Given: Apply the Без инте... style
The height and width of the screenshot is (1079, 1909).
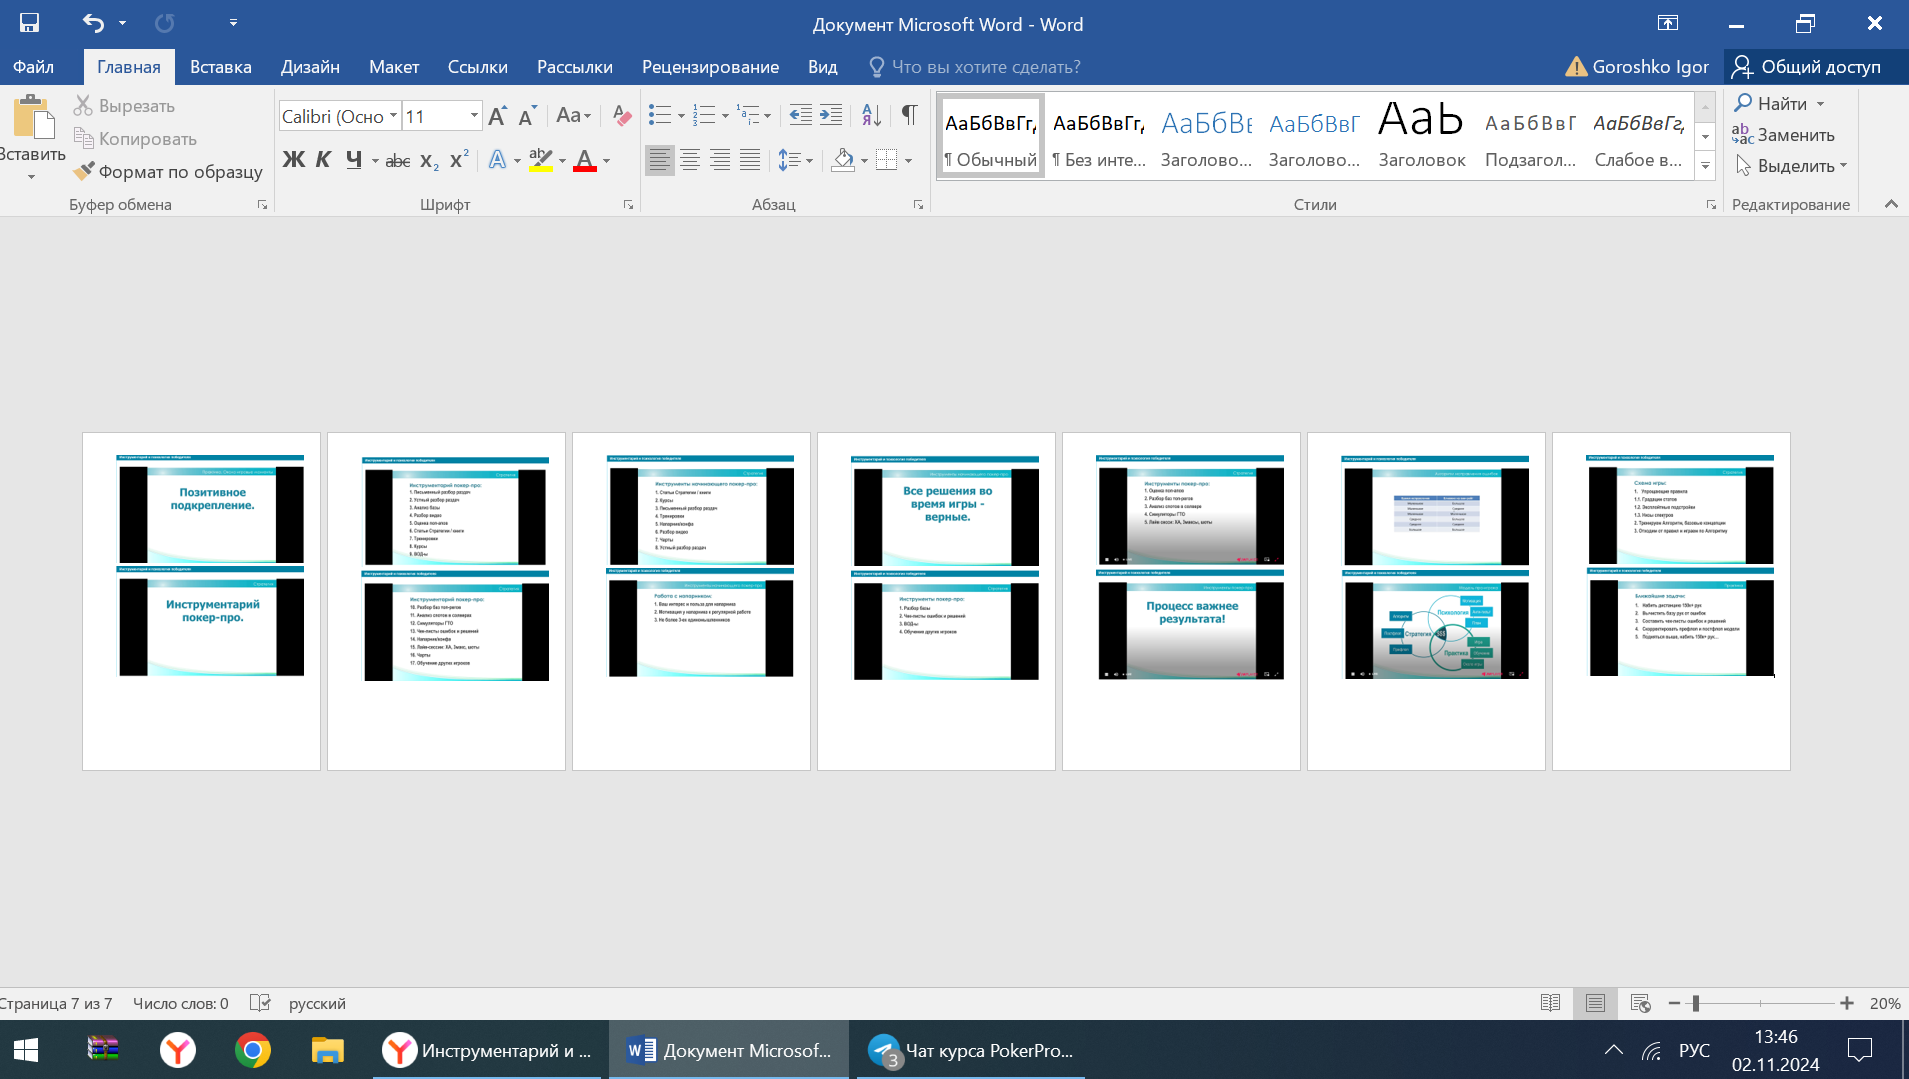Looking at the screenshot, I should (x=1098, y=137).
